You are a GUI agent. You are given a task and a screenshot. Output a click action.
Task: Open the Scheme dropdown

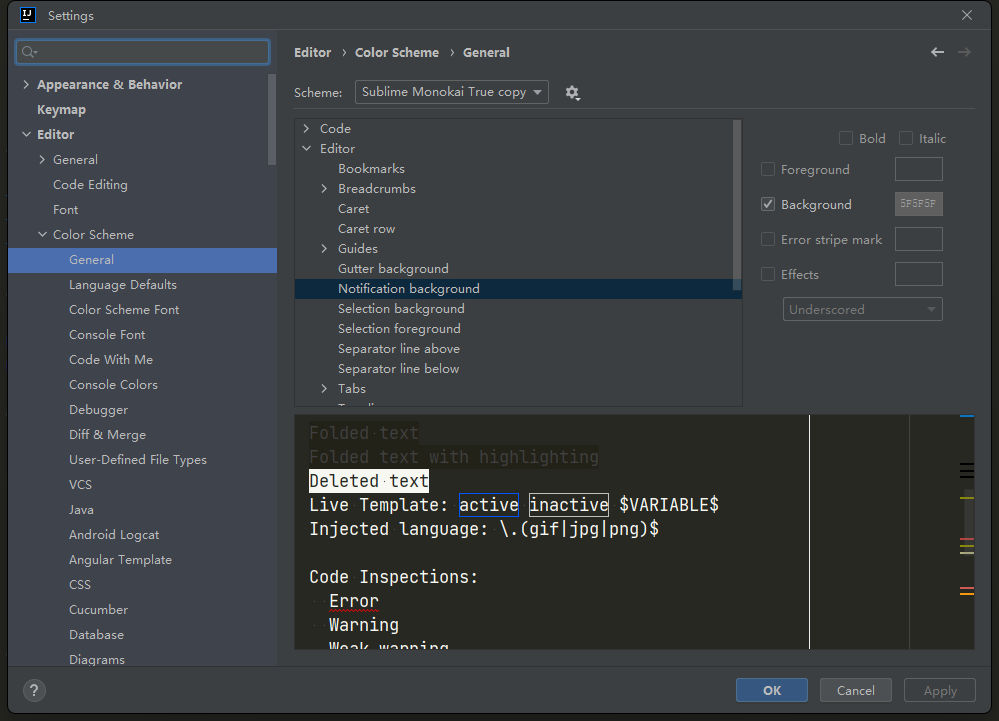(x=452, y=92)
